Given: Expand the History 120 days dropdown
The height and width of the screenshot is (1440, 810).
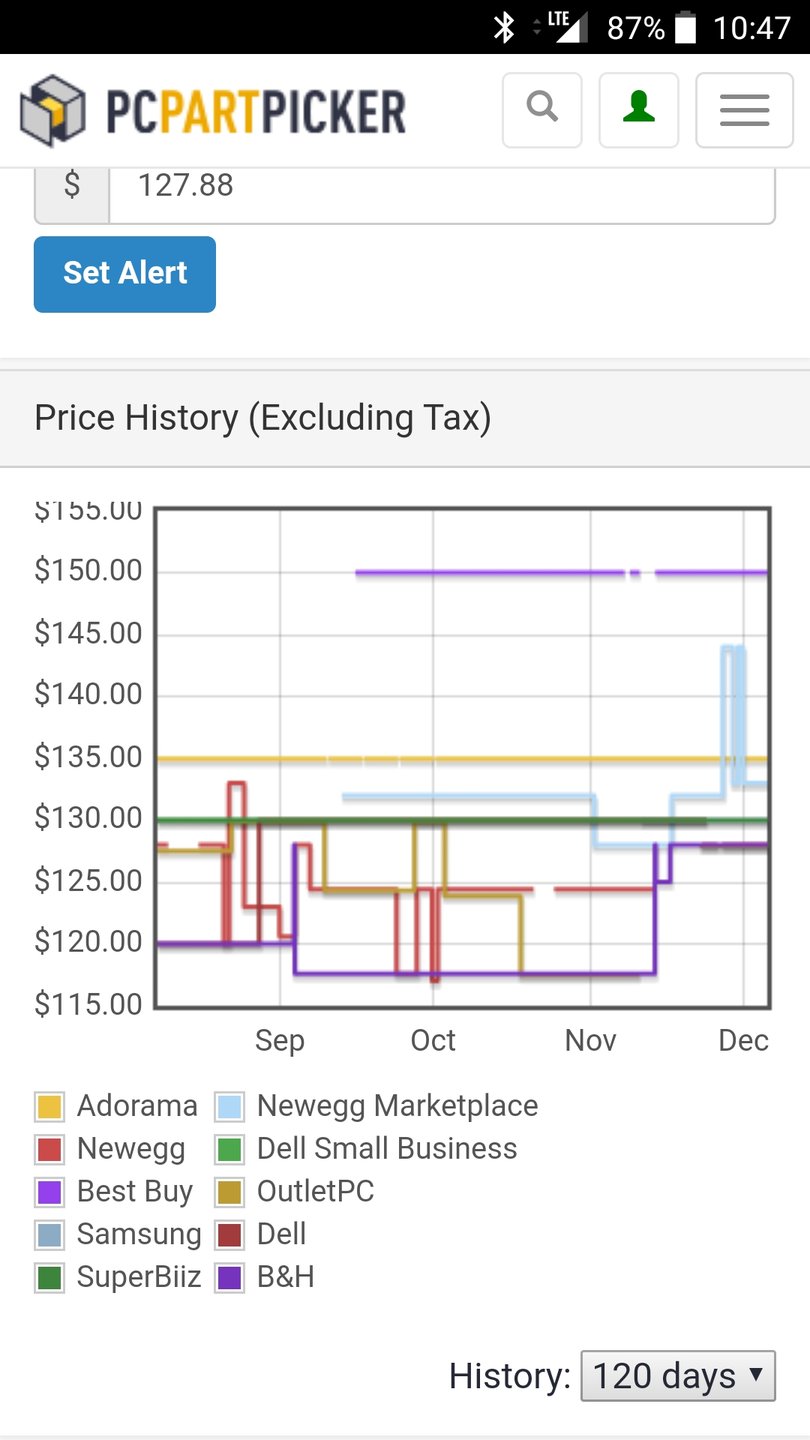Looking at the screenshot, I should [x=678, y=1376].
